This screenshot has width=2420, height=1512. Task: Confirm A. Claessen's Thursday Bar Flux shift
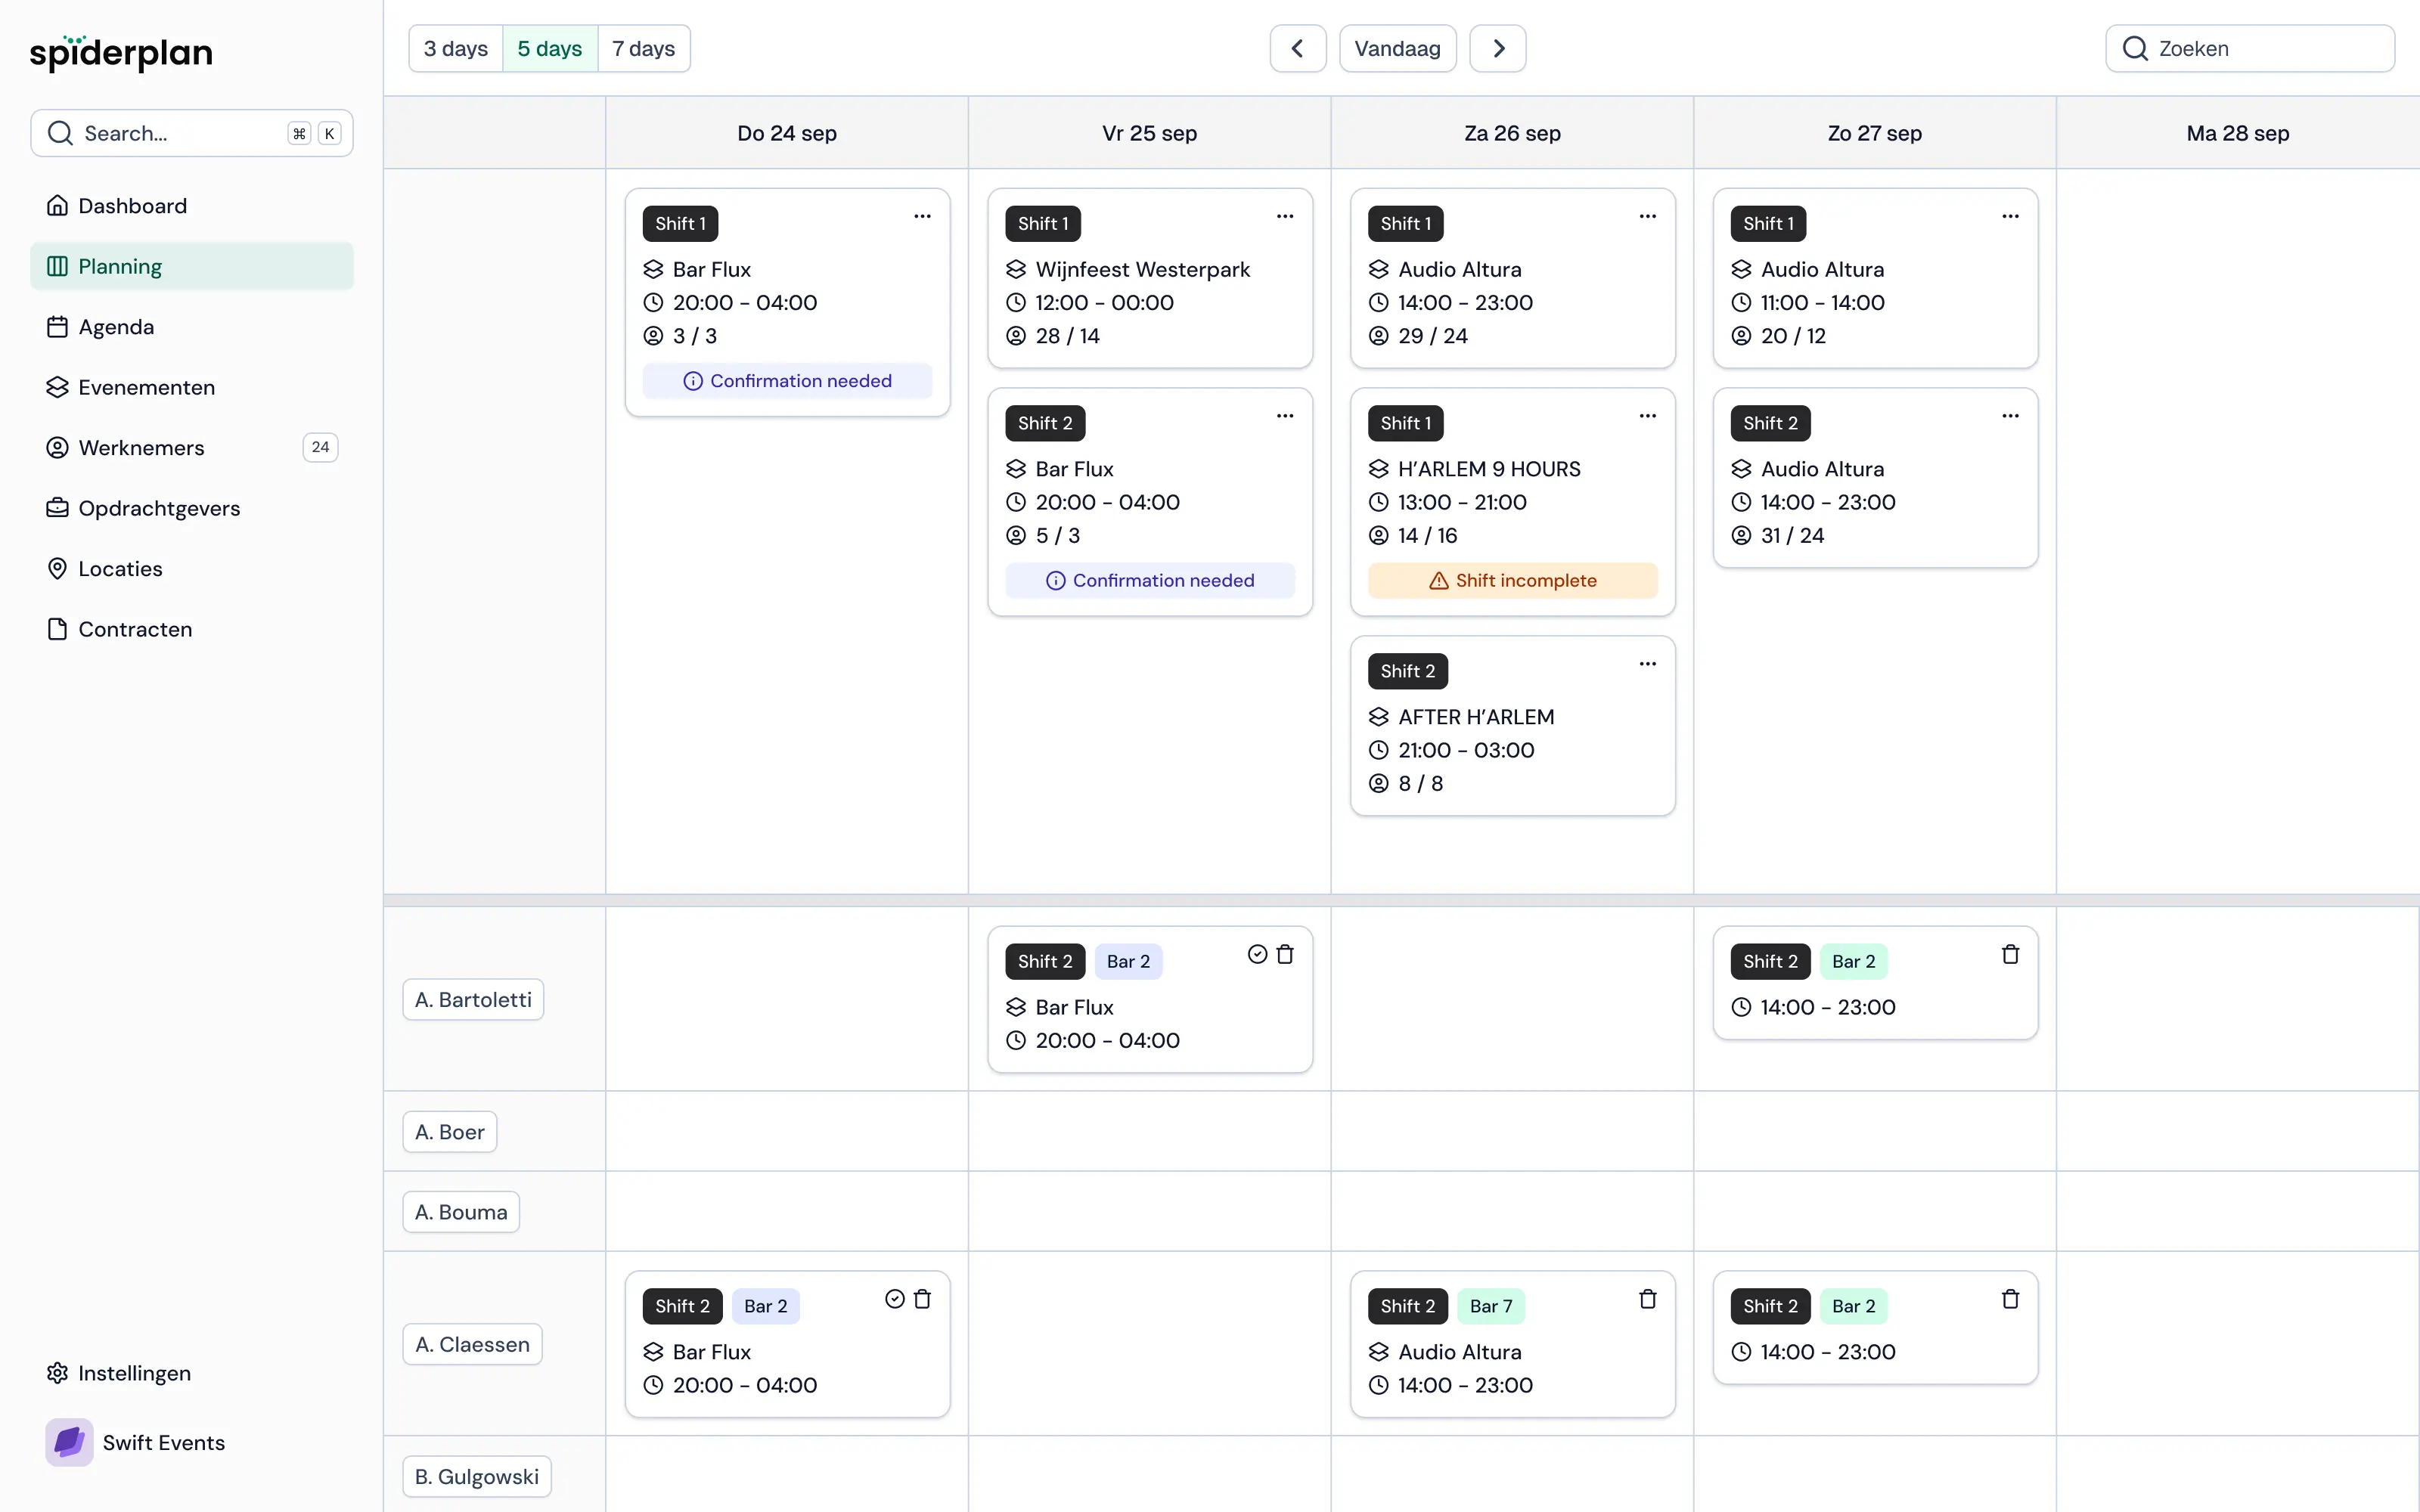pos(894,1299)
